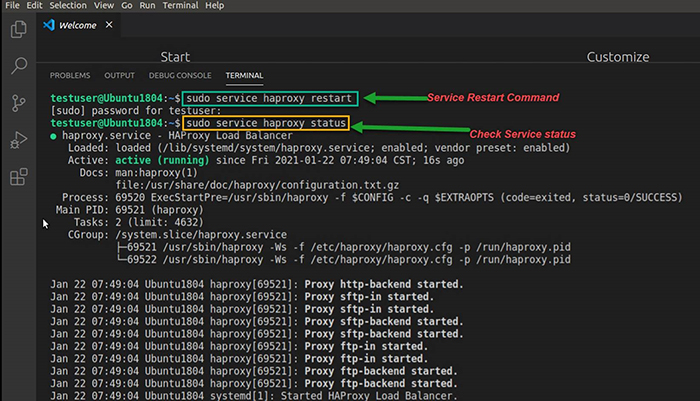The image size is (700, 401).
Task: Select the Welcome editor tab
Action: (x=78, y=24)
